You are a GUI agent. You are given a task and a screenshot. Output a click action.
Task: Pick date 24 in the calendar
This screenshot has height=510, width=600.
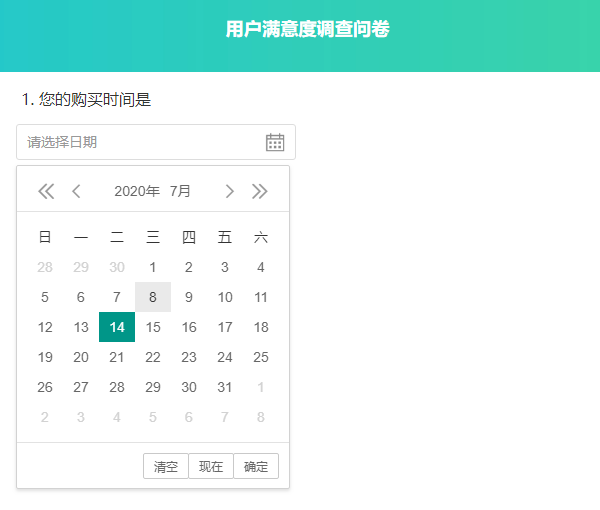[225, 357]
